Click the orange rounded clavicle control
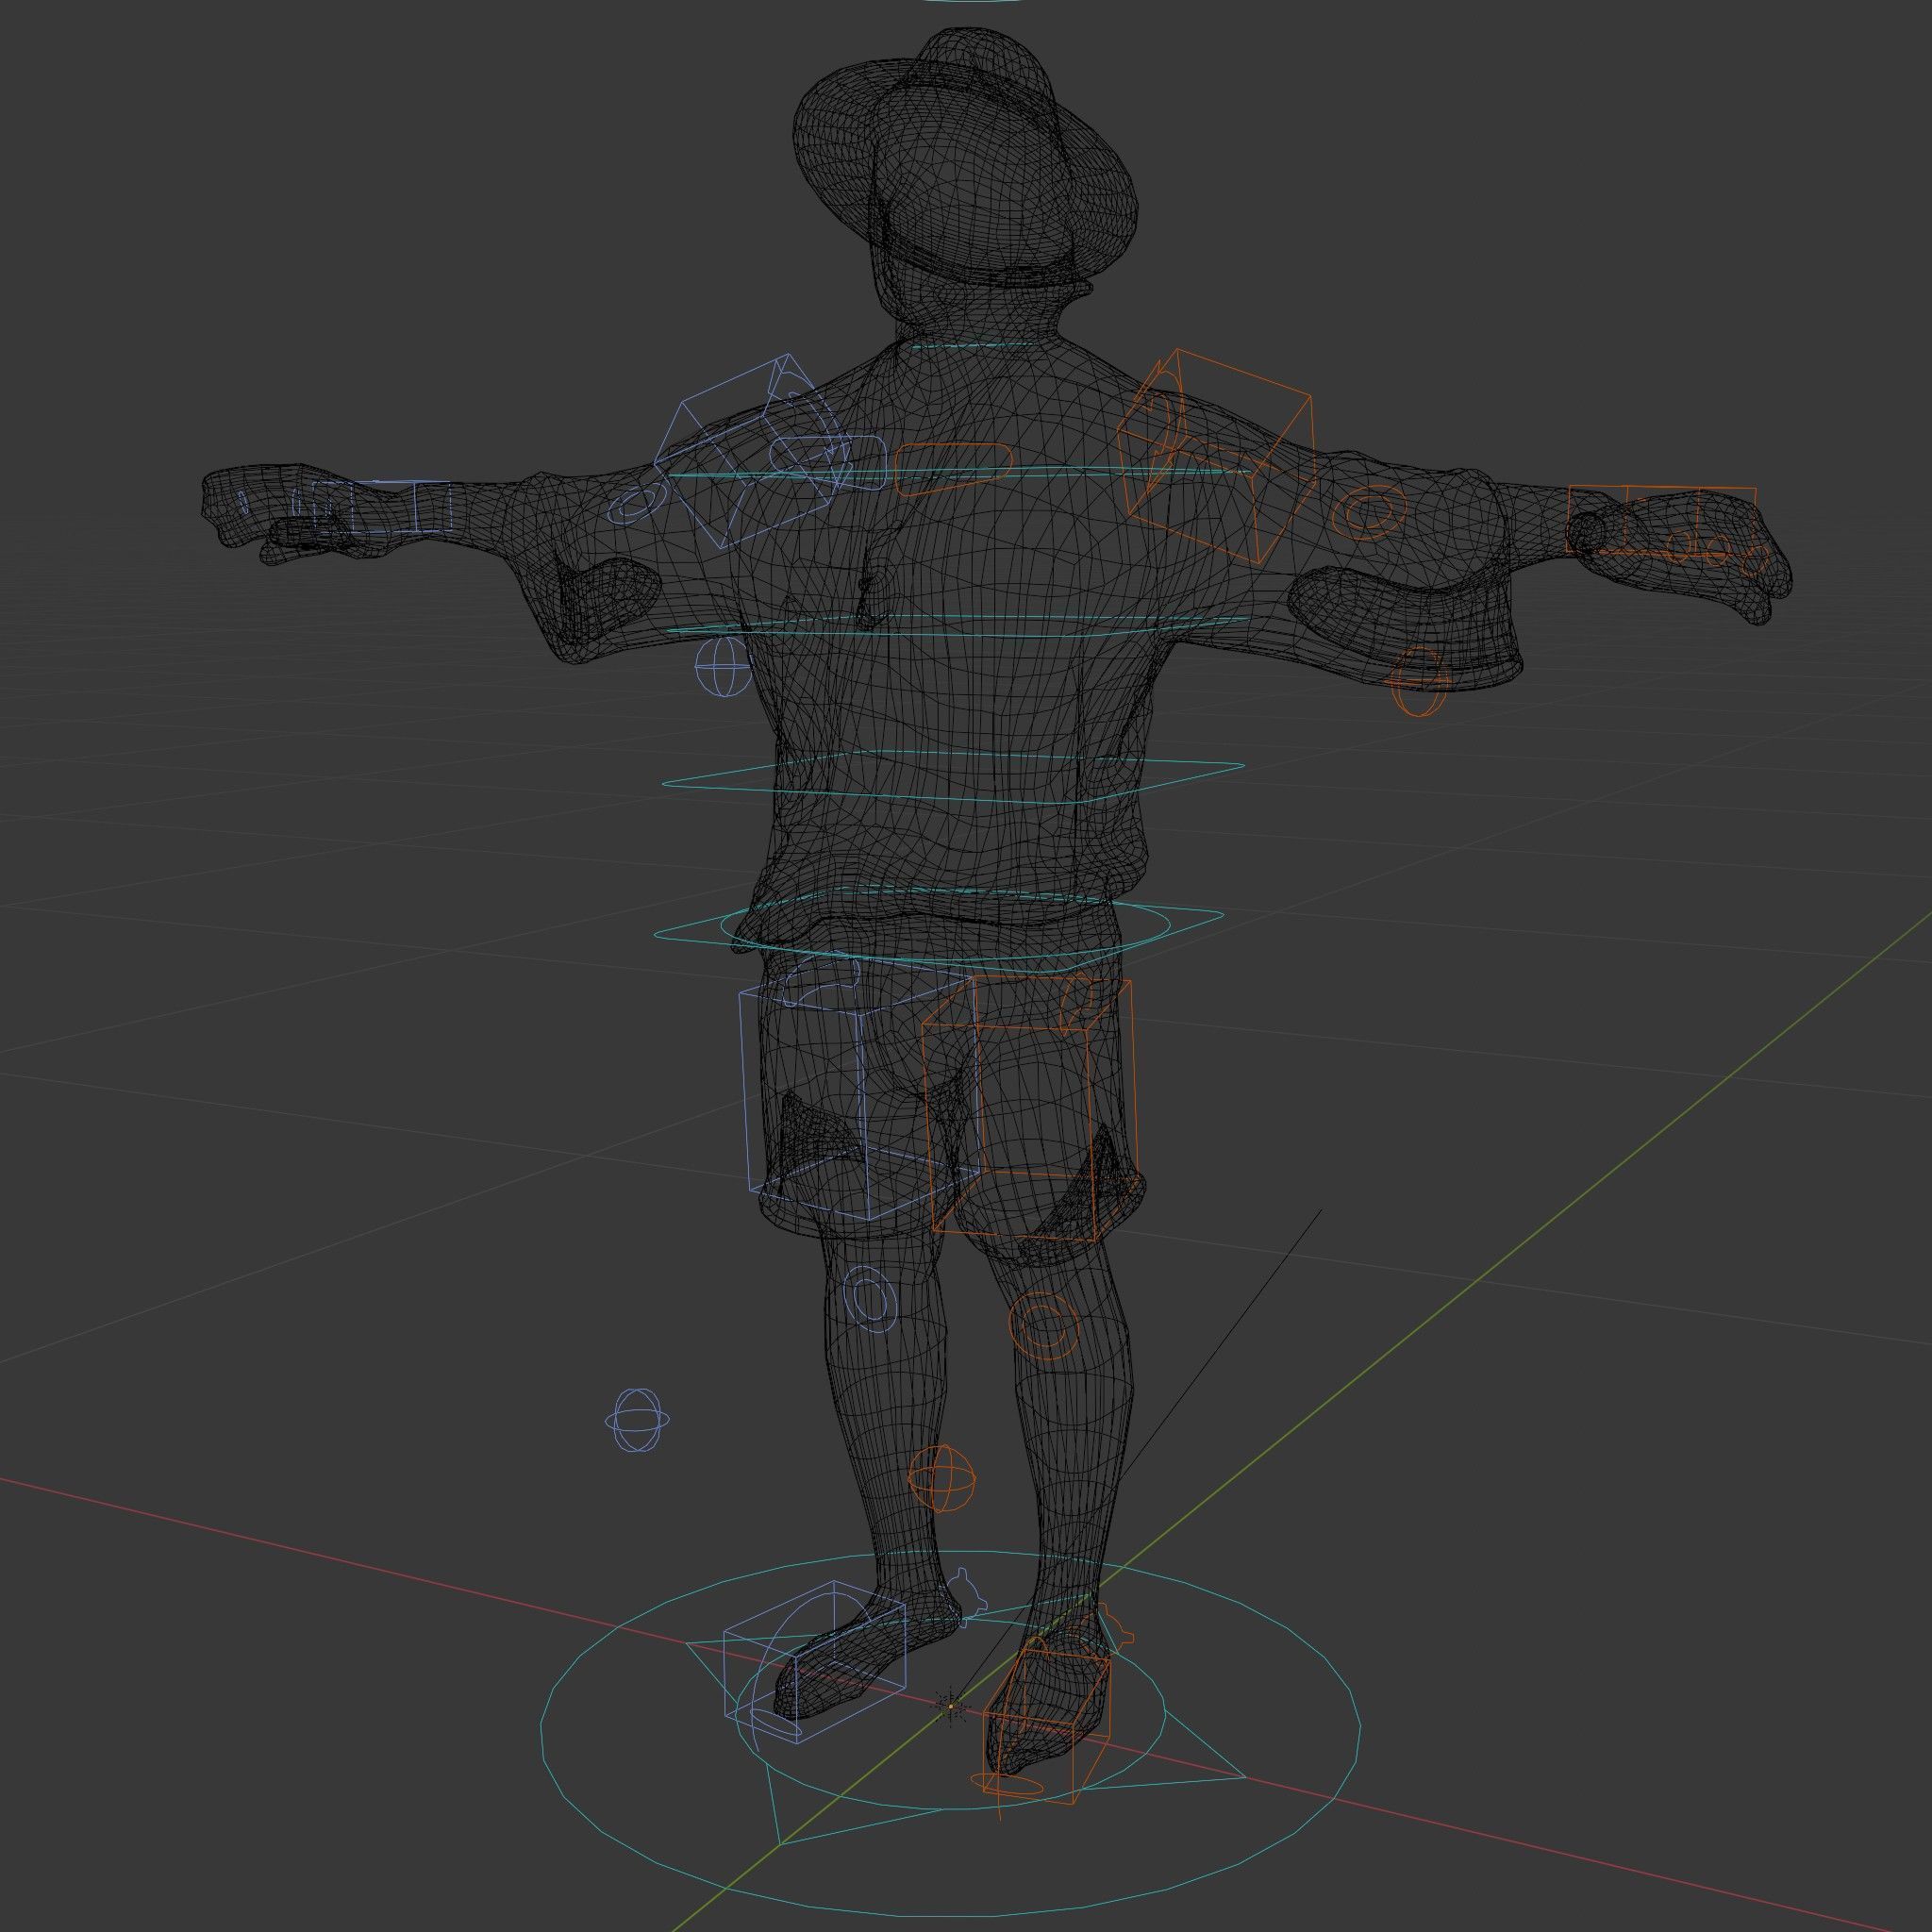 (x=953, y=469)
